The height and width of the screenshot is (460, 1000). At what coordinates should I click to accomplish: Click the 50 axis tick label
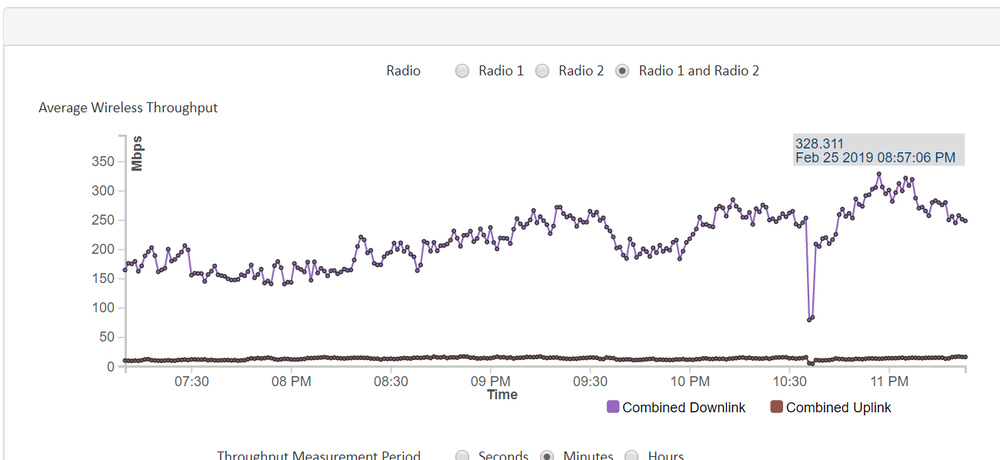107,338
